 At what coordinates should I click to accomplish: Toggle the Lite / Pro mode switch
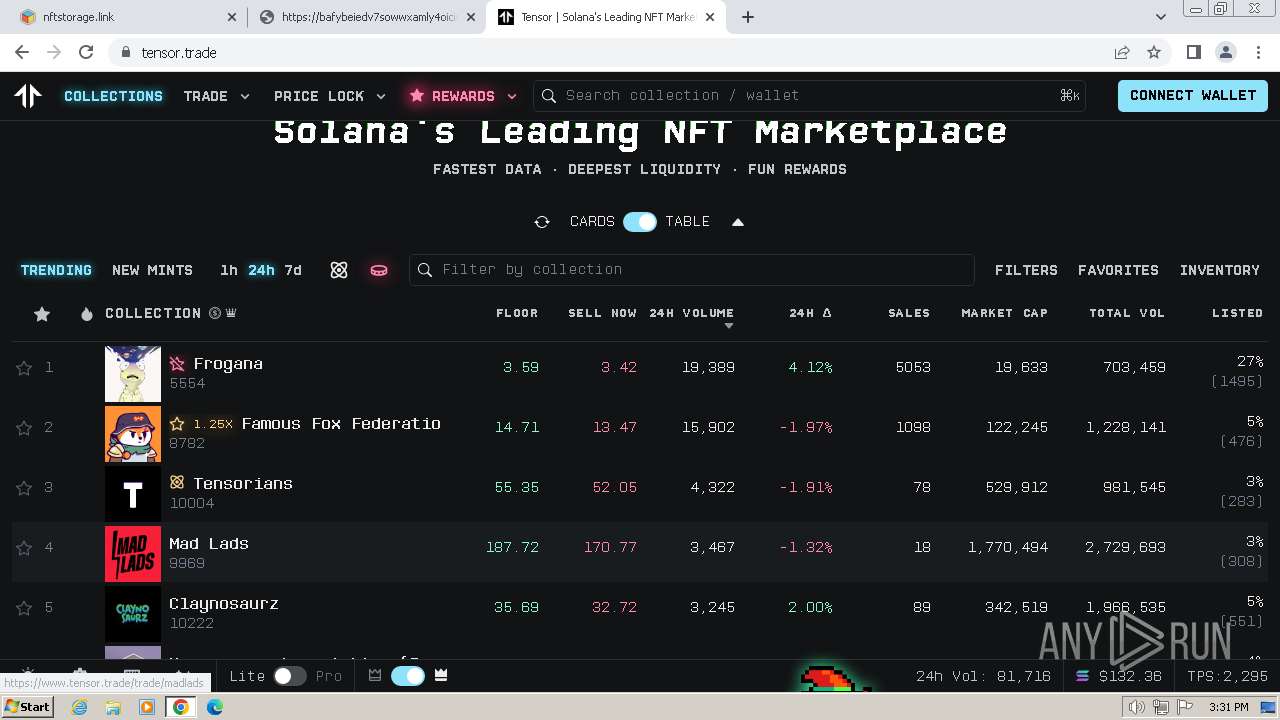coord(290,676)
